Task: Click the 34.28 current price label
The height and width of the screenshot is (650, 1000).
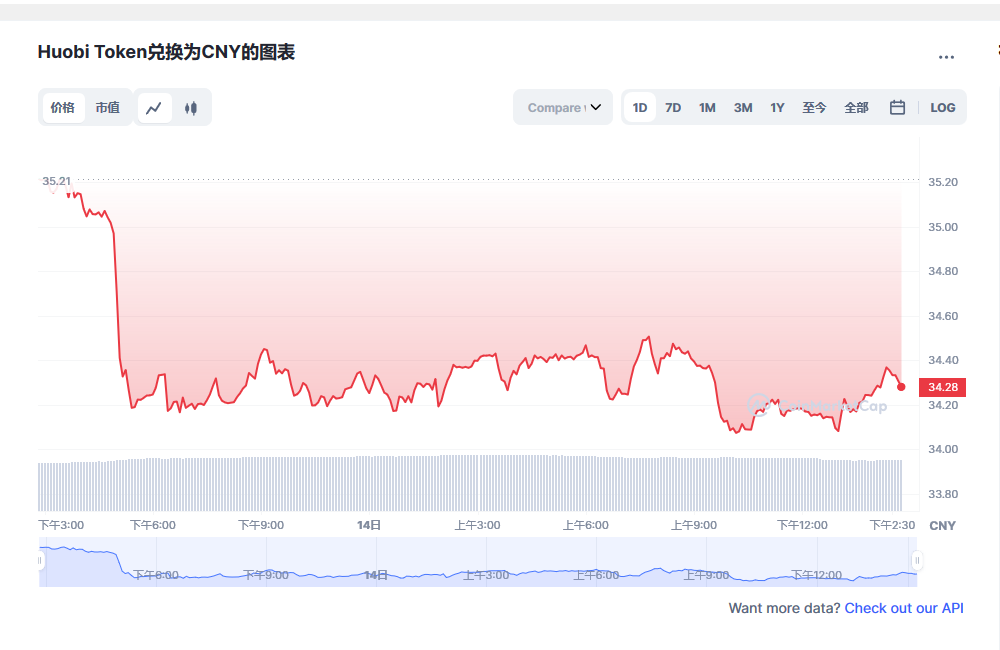Action: coord(943,387)
